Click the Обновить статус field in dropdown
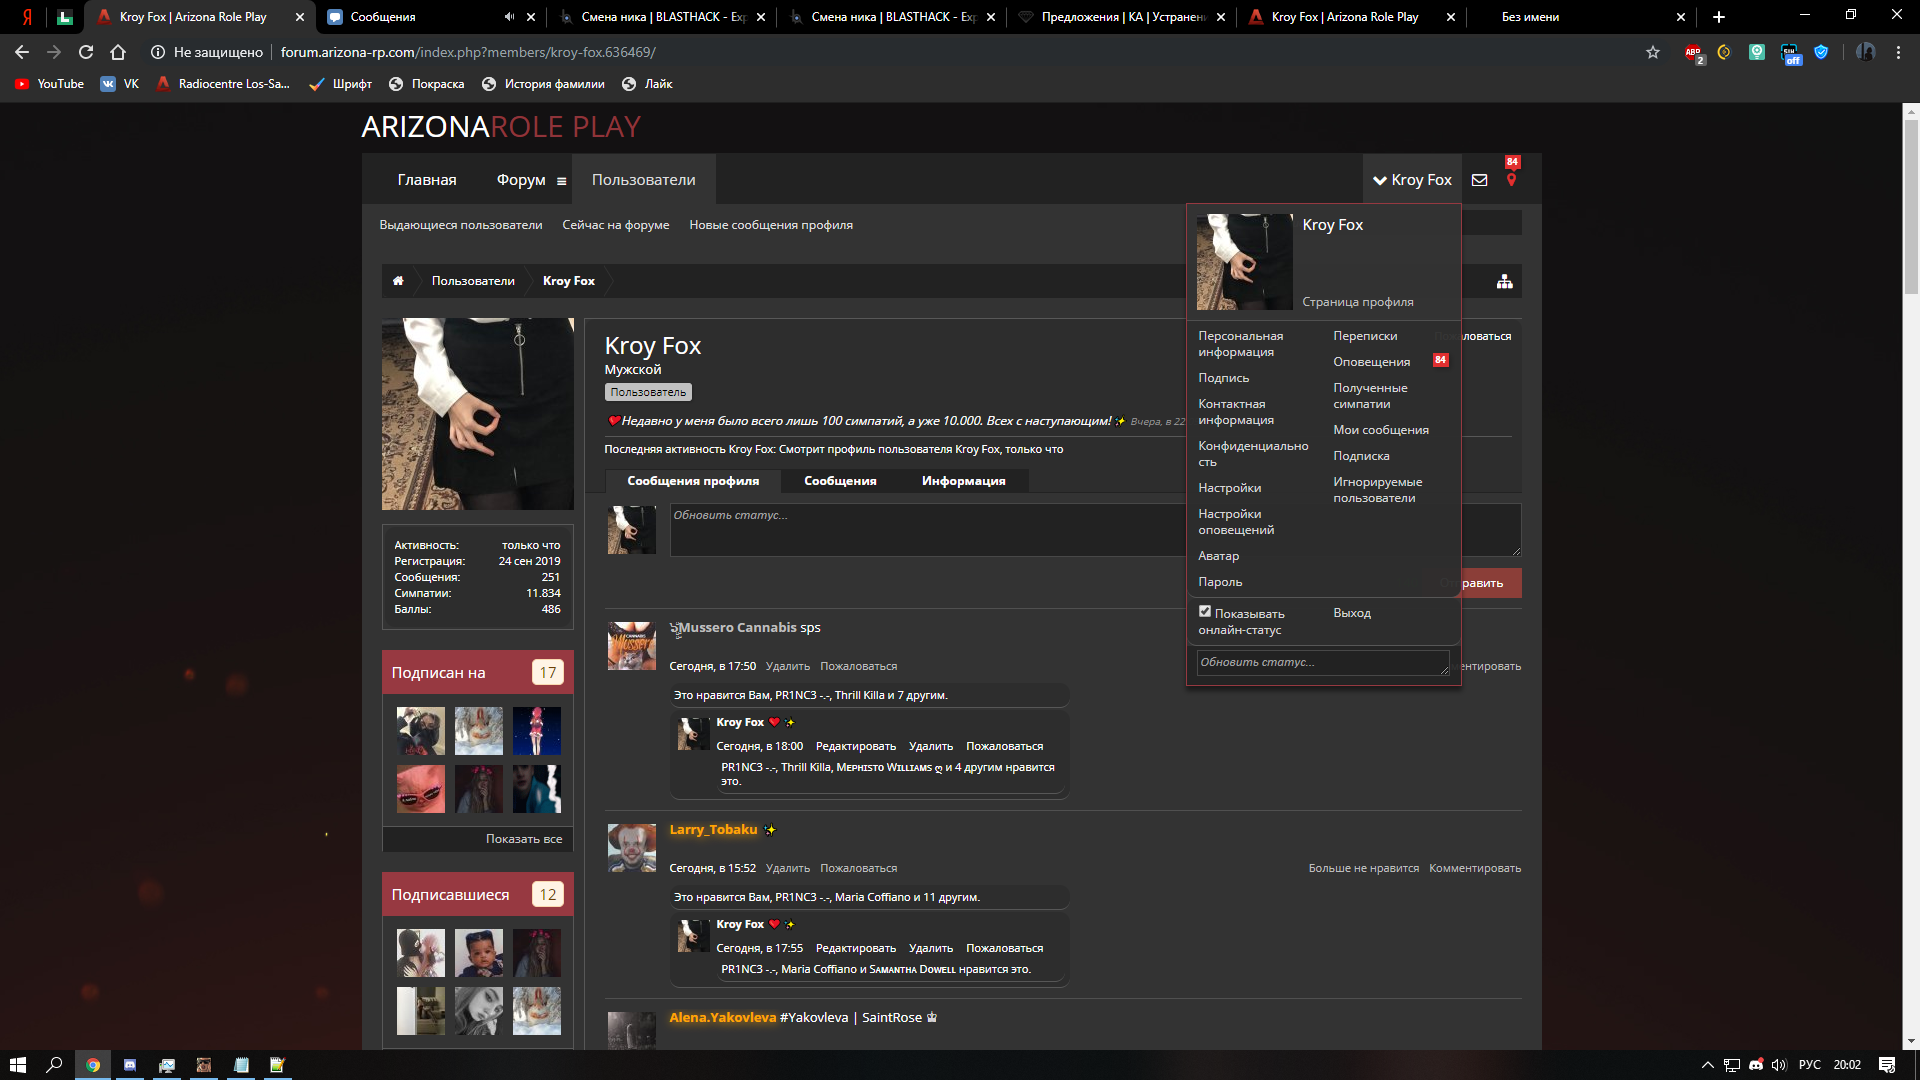This screenshot has height=1080, width=1920. point(1322,663)
